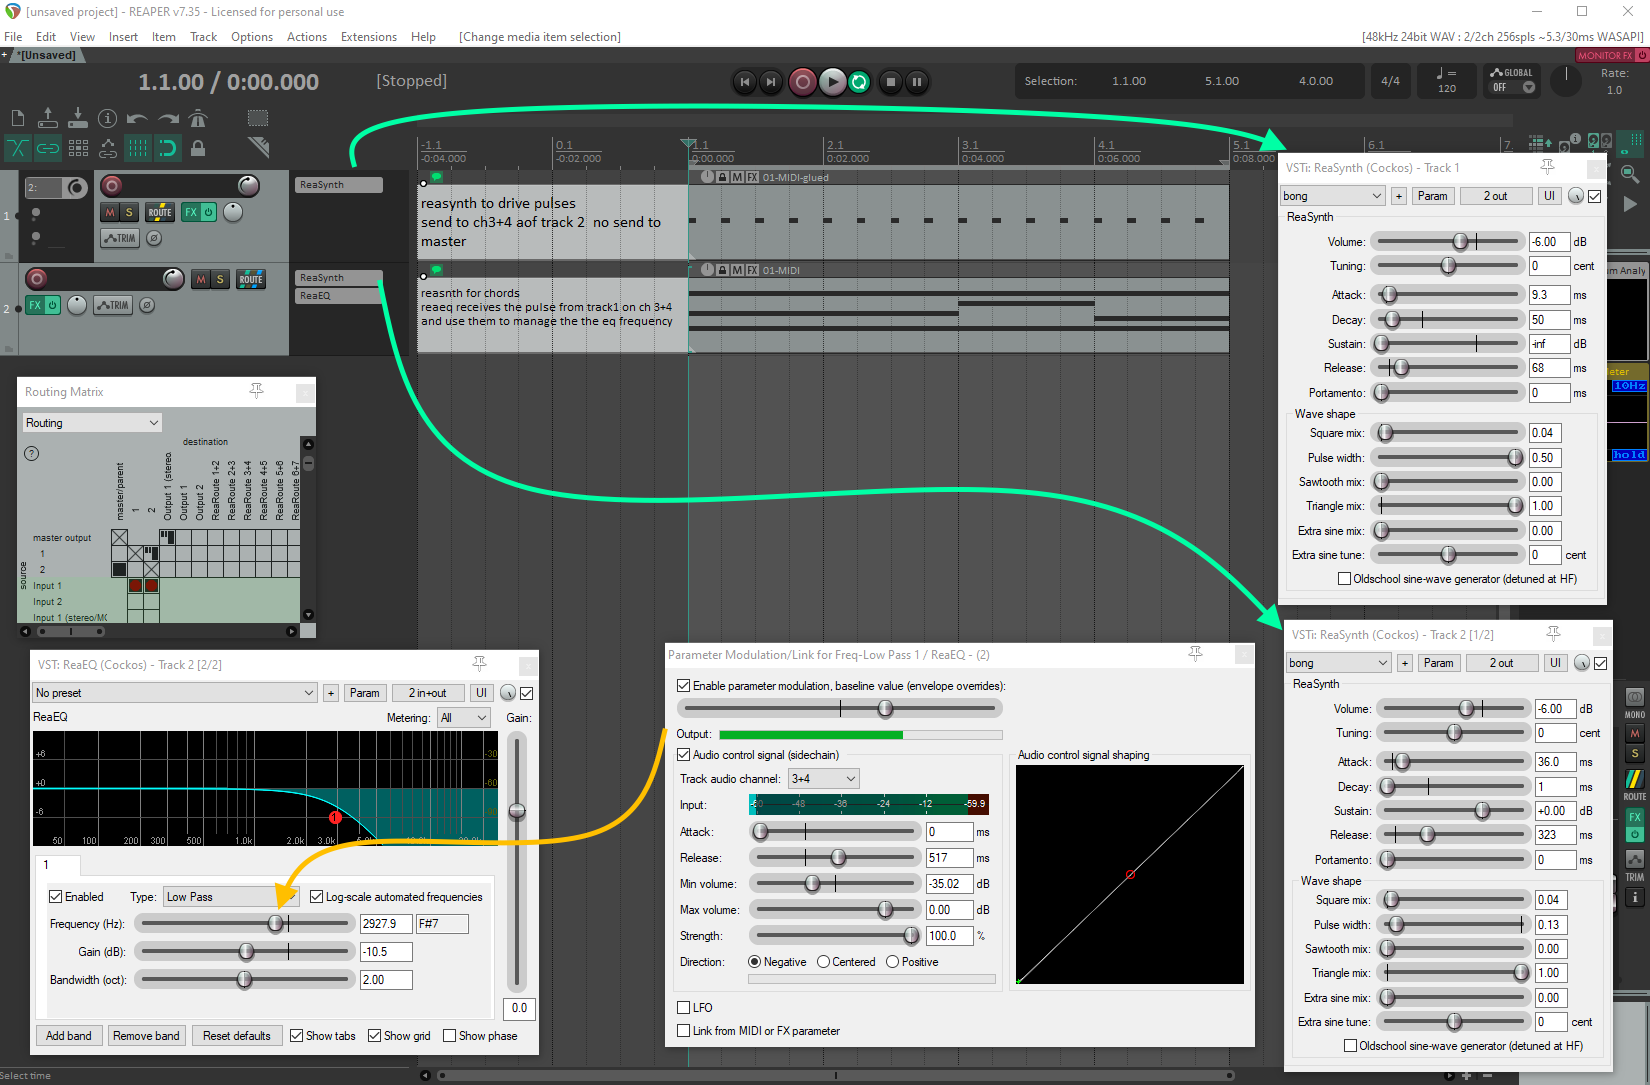Open Track 2 ReaSynth preset dropdown

pyautogui.click(x=1339, y=663)
